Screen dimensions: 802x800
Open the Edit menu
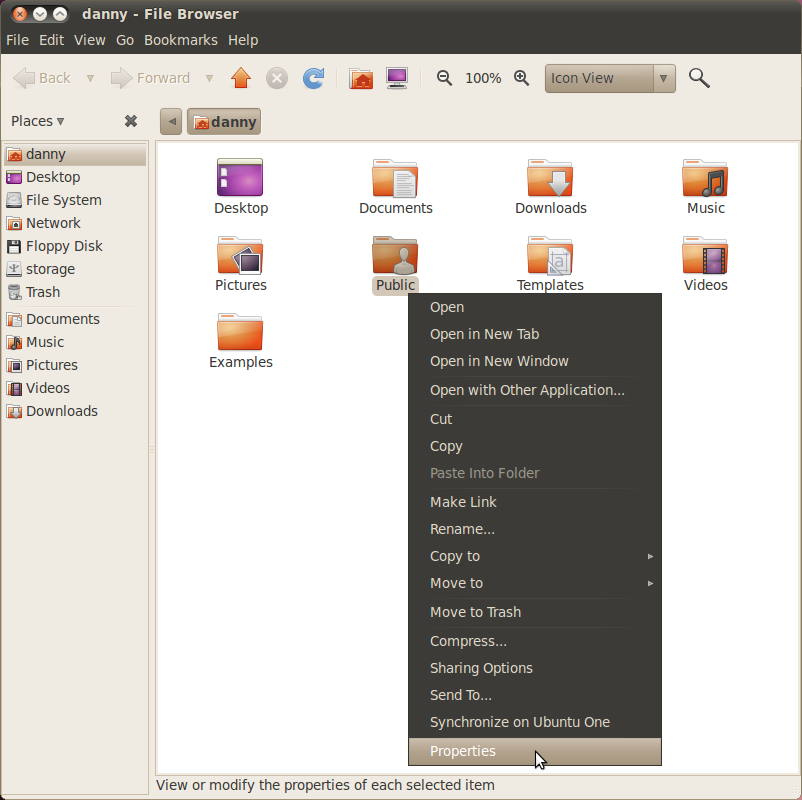click(51, 40)
